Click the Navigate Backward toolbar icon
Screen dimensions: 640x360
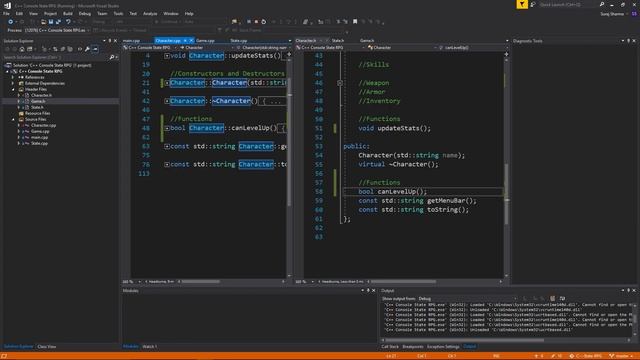click(x=11, y=22)
